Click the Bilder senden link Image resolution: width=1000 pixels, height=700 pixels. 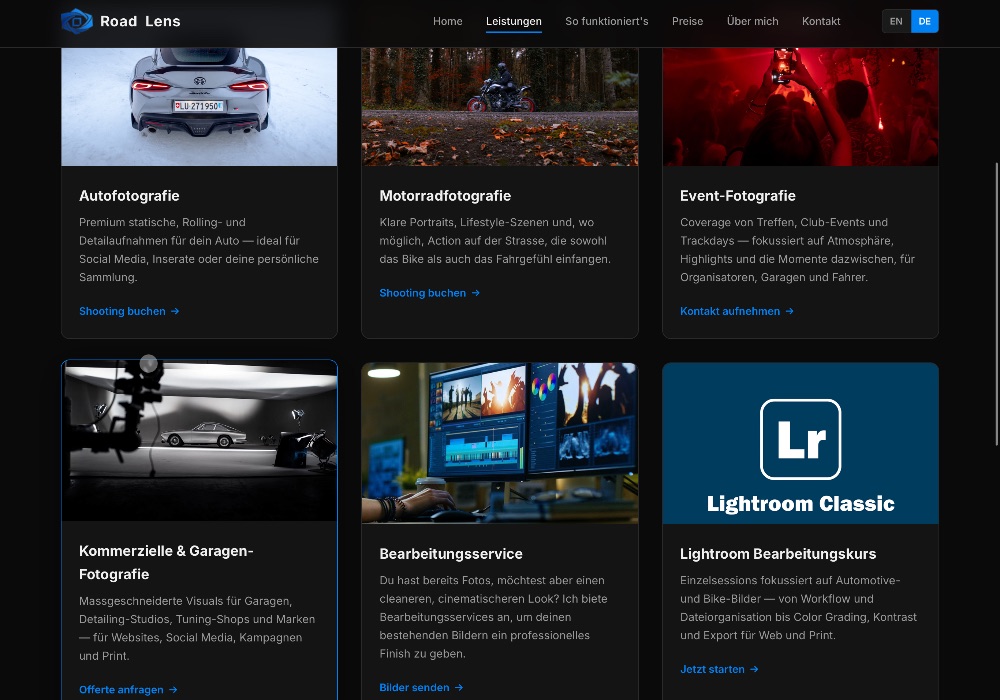tap(421, 687)
